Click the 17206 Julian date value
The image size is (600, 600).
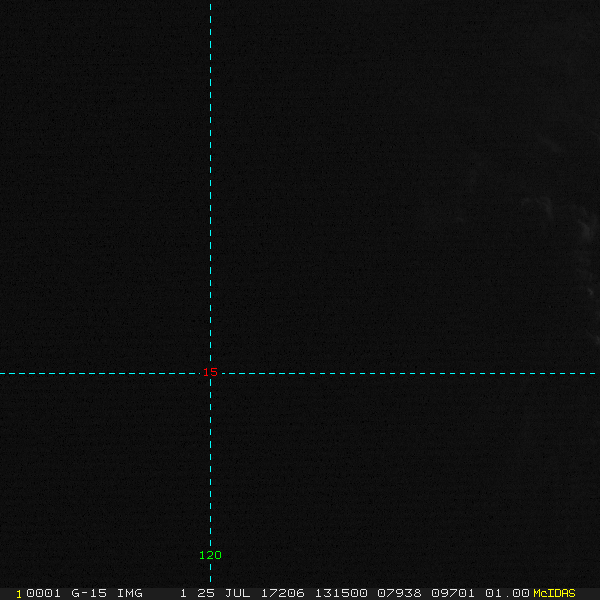pyautogui.click(x=283, y=593)
